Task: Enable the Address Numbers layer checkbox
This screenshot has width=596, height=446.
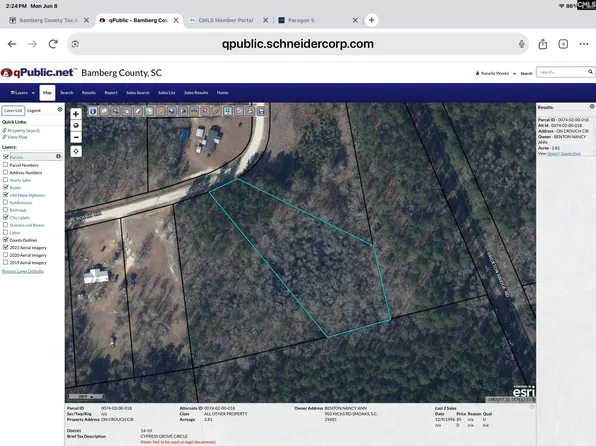Action: [x=5, y=172]
